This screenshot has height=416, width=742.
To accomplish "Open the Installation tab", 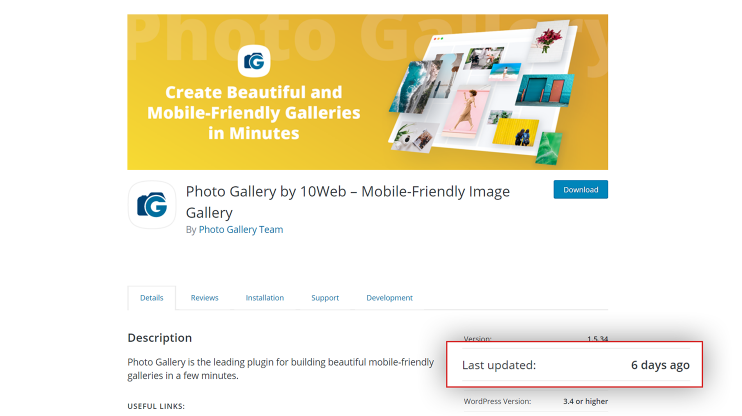I will pyautogui.click(x=265, y=298).
